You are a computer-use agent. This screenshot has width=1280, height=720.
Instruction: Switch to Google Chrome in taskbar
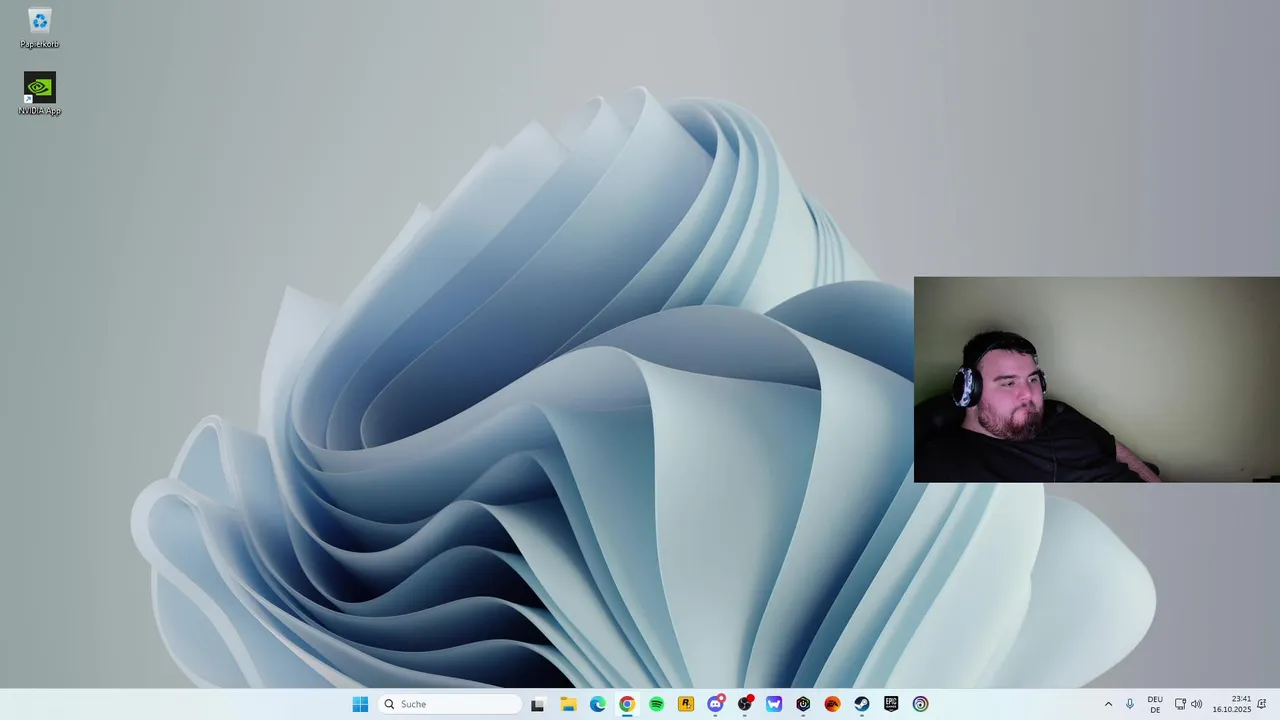point(626,704)
